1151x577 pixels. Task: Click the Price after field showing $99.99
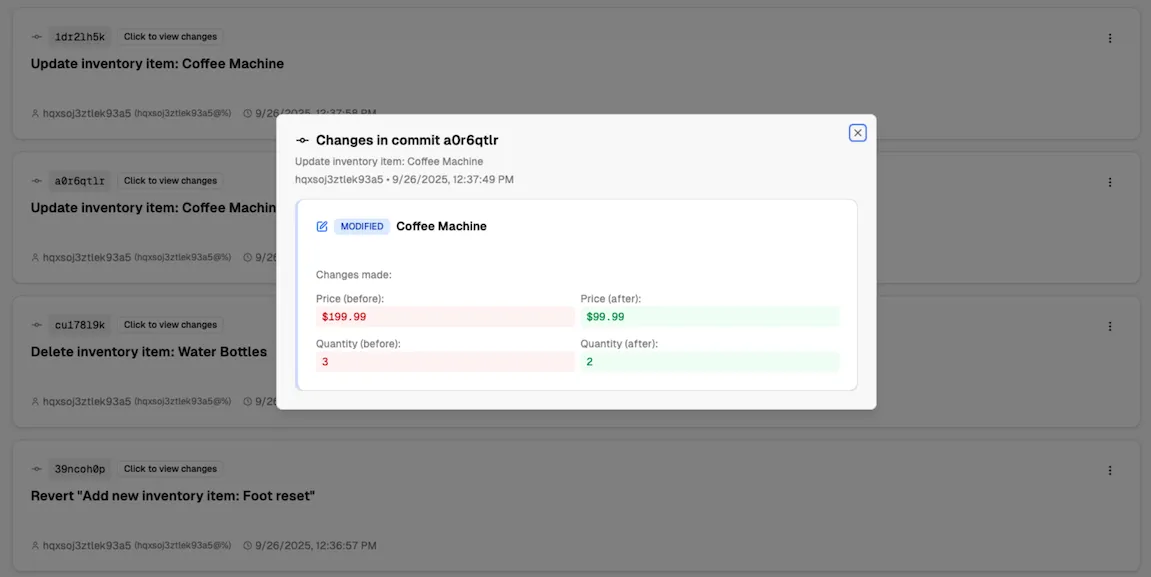710,316
